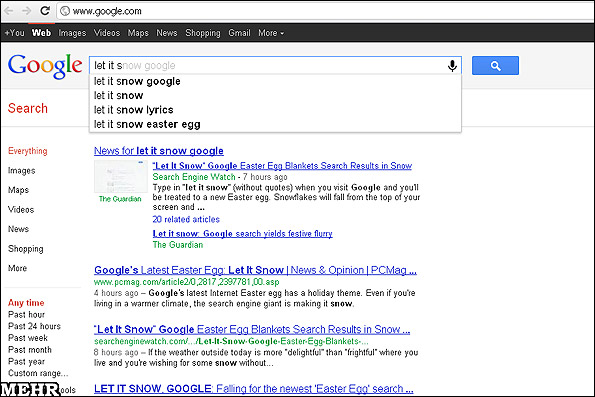Click the browser back arrow

pos(9,11)
